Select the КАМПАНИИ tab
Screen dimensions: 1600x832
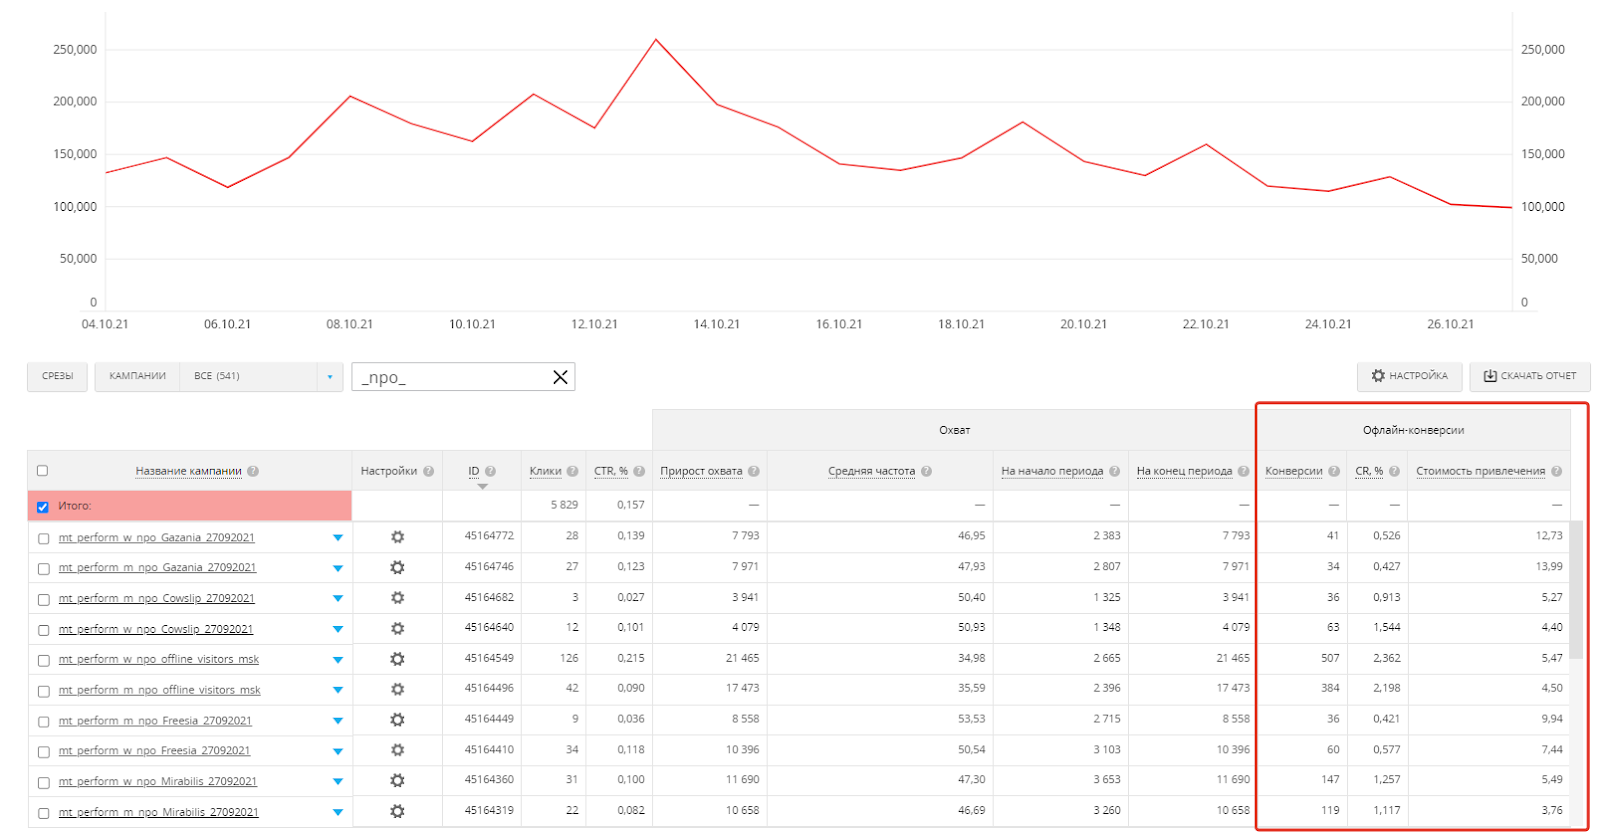pos(137,376)
